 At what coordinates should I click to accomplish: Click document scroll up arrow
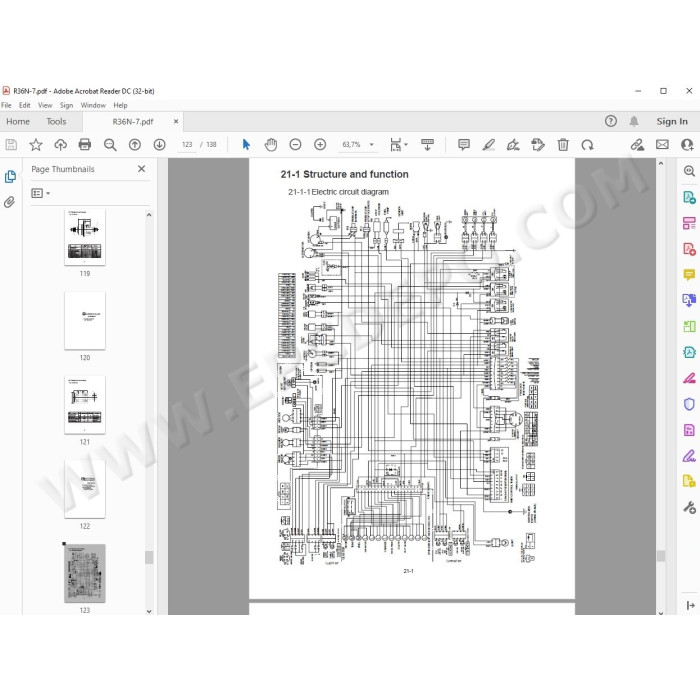pyautogui.click(x=661, y=163)
